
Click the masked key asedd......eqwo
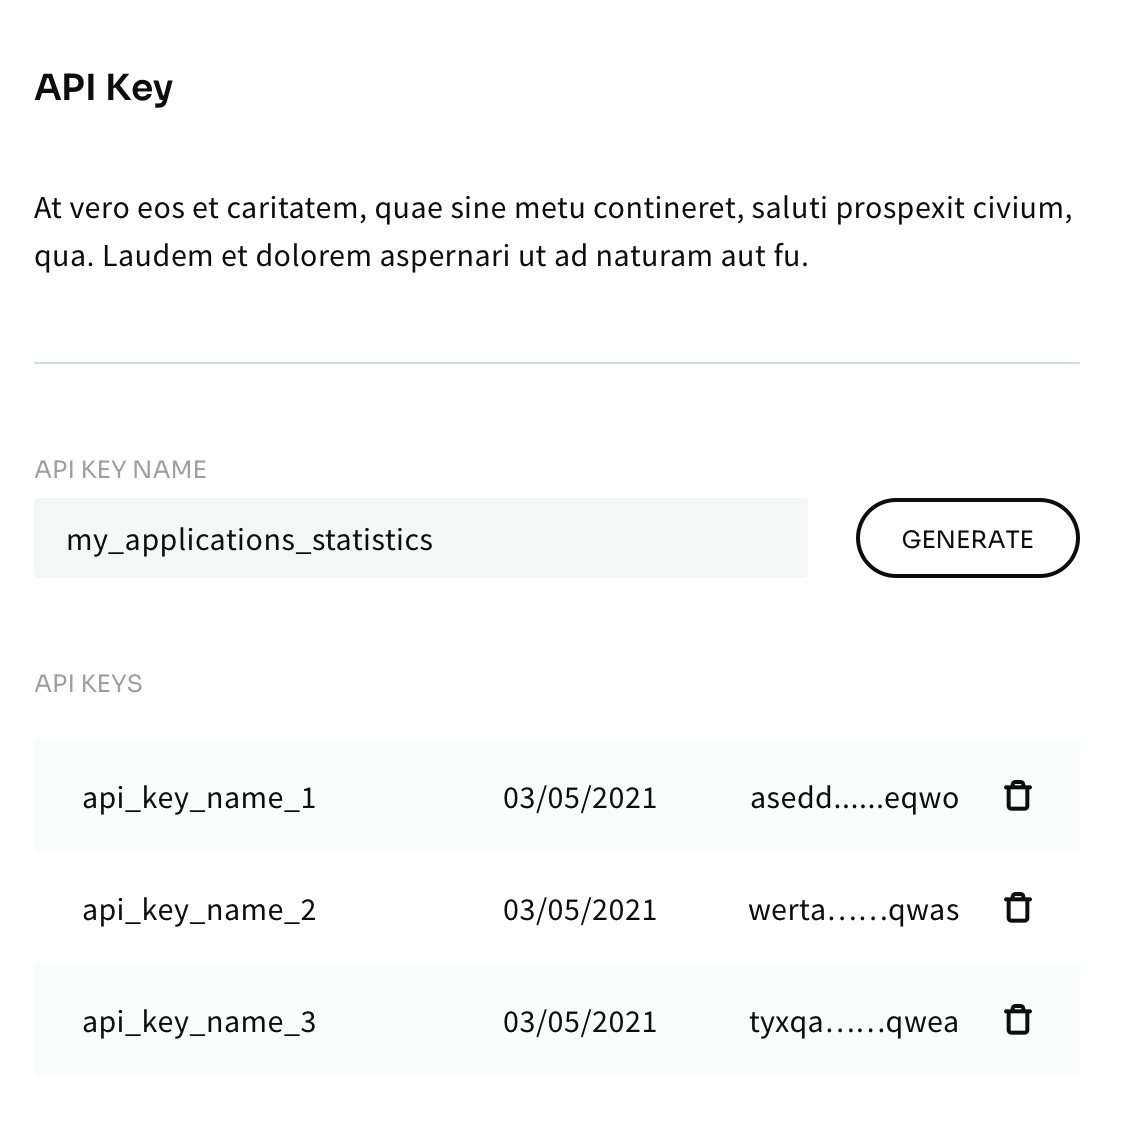(853, 797)
